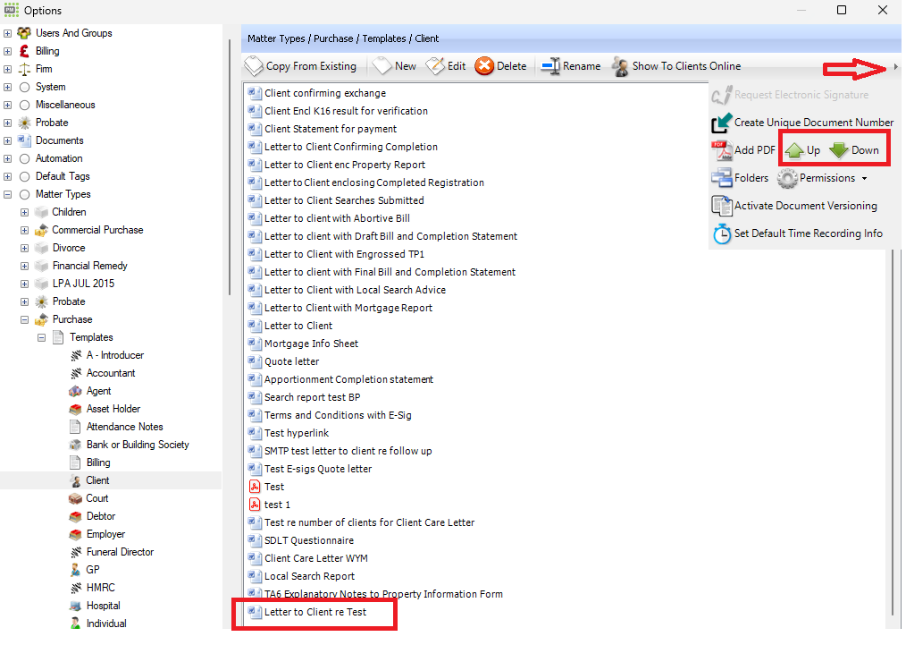Select the Client template category
The height and width of the screenshot is (645, 903).
pyautogui.click(x=97, y=480)
